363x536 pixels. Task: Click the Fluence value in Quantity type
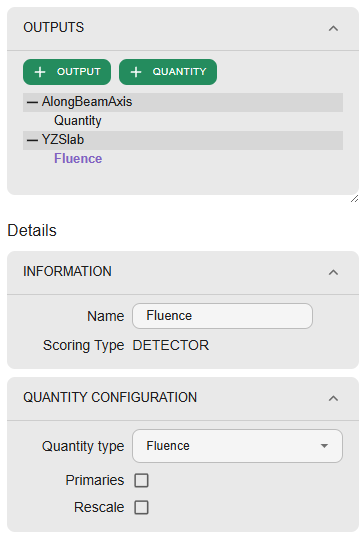(168, 446)
